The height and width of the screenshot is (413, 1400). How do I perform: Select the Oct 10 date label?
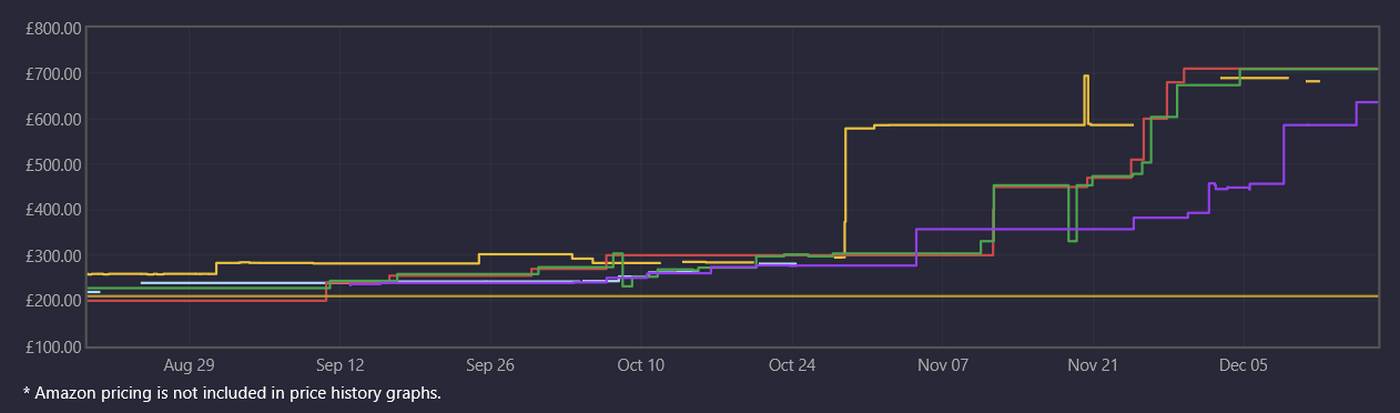641,366
